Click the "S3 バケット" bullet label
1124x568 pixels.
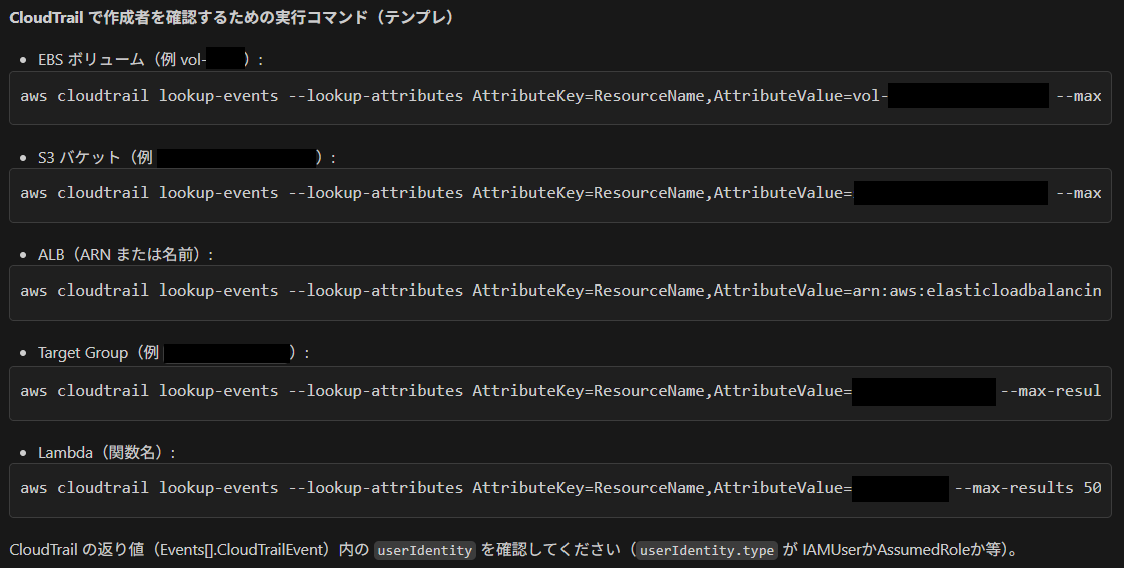[79, 158]
